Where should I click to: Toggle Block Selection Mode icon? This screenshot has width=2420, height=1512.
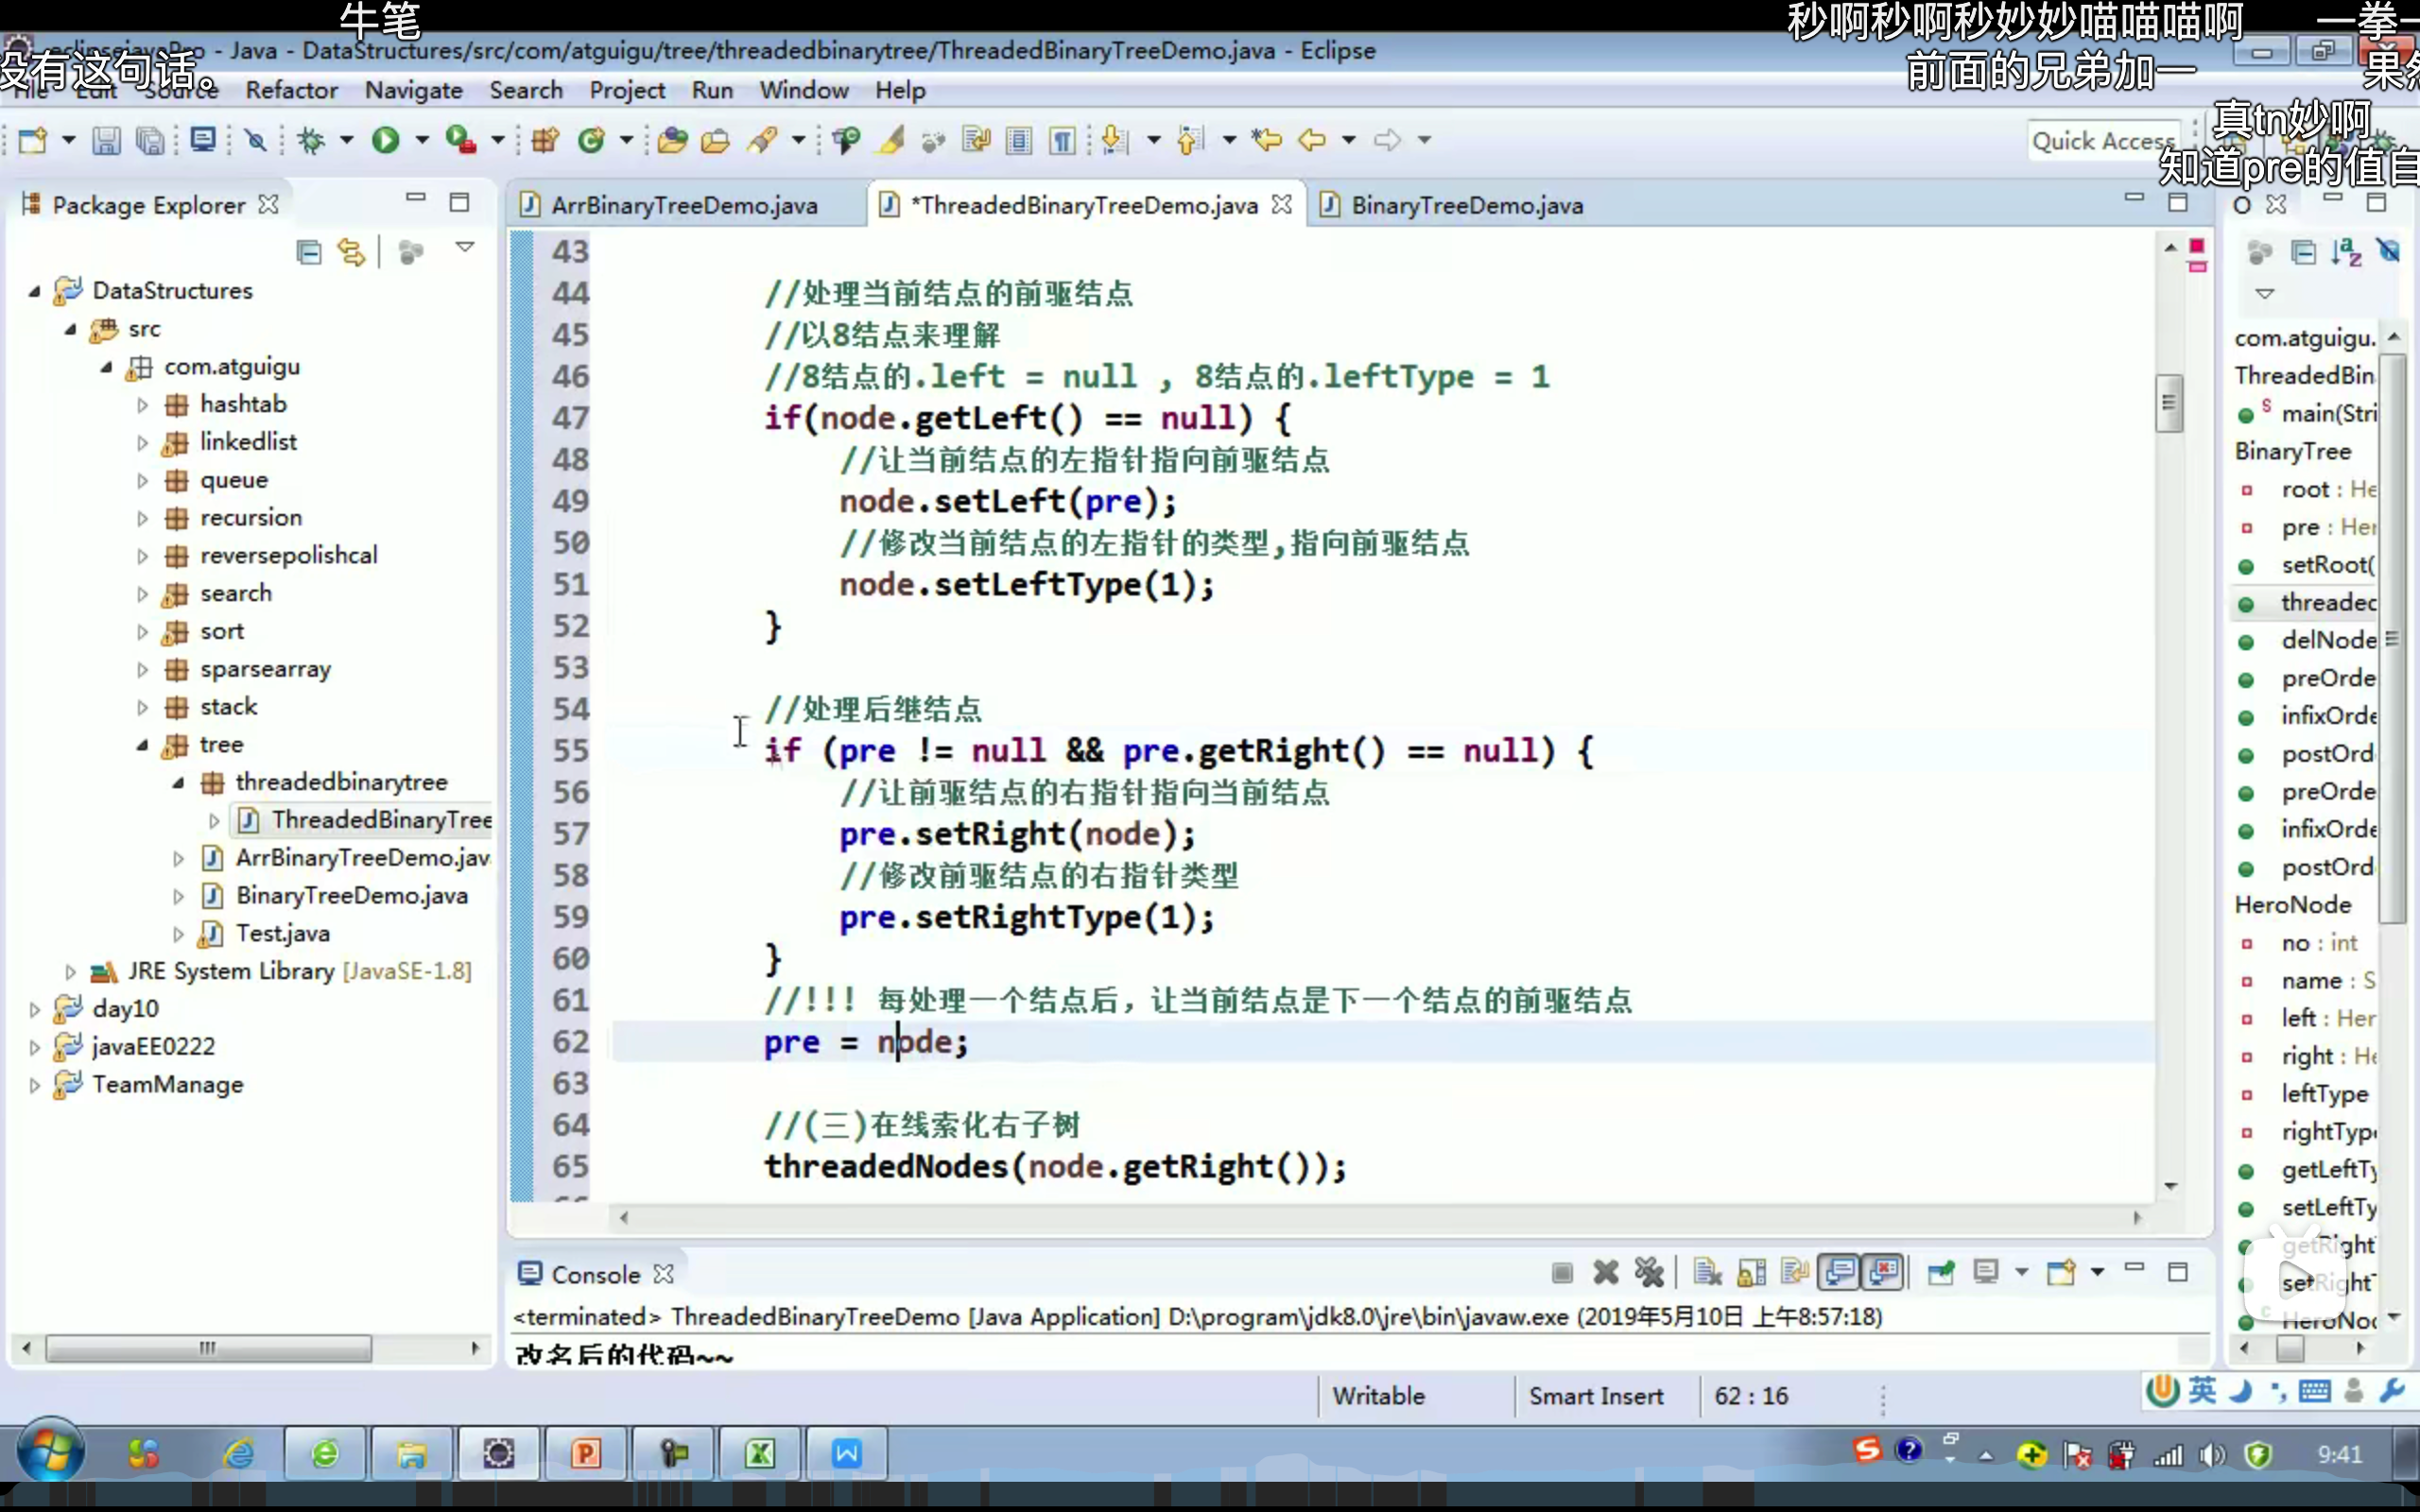1019,140
